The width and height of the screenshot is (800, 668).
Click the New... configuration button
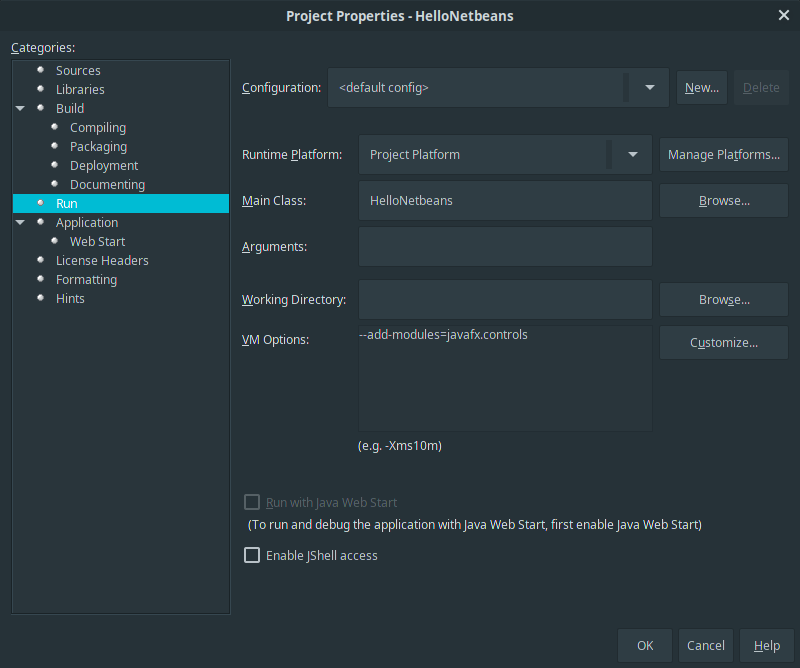coord(701,88)
